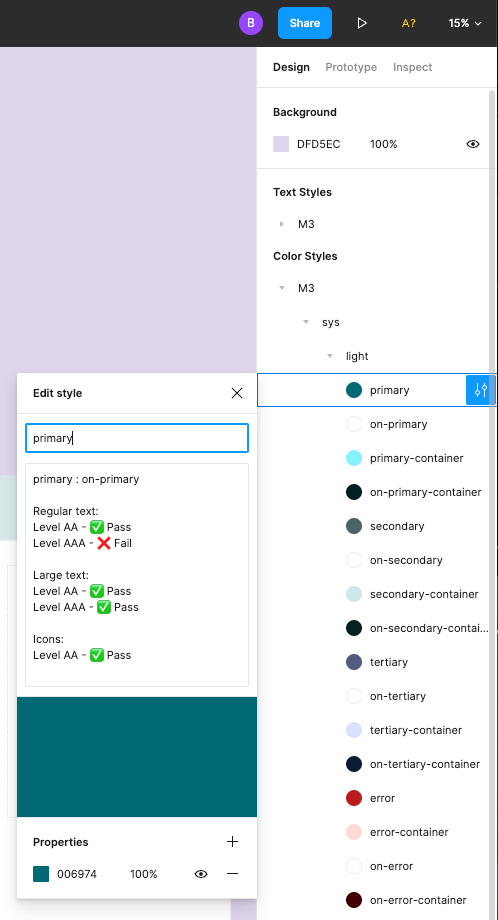Collapse the sys color styles folder

(x=306, y=322)
